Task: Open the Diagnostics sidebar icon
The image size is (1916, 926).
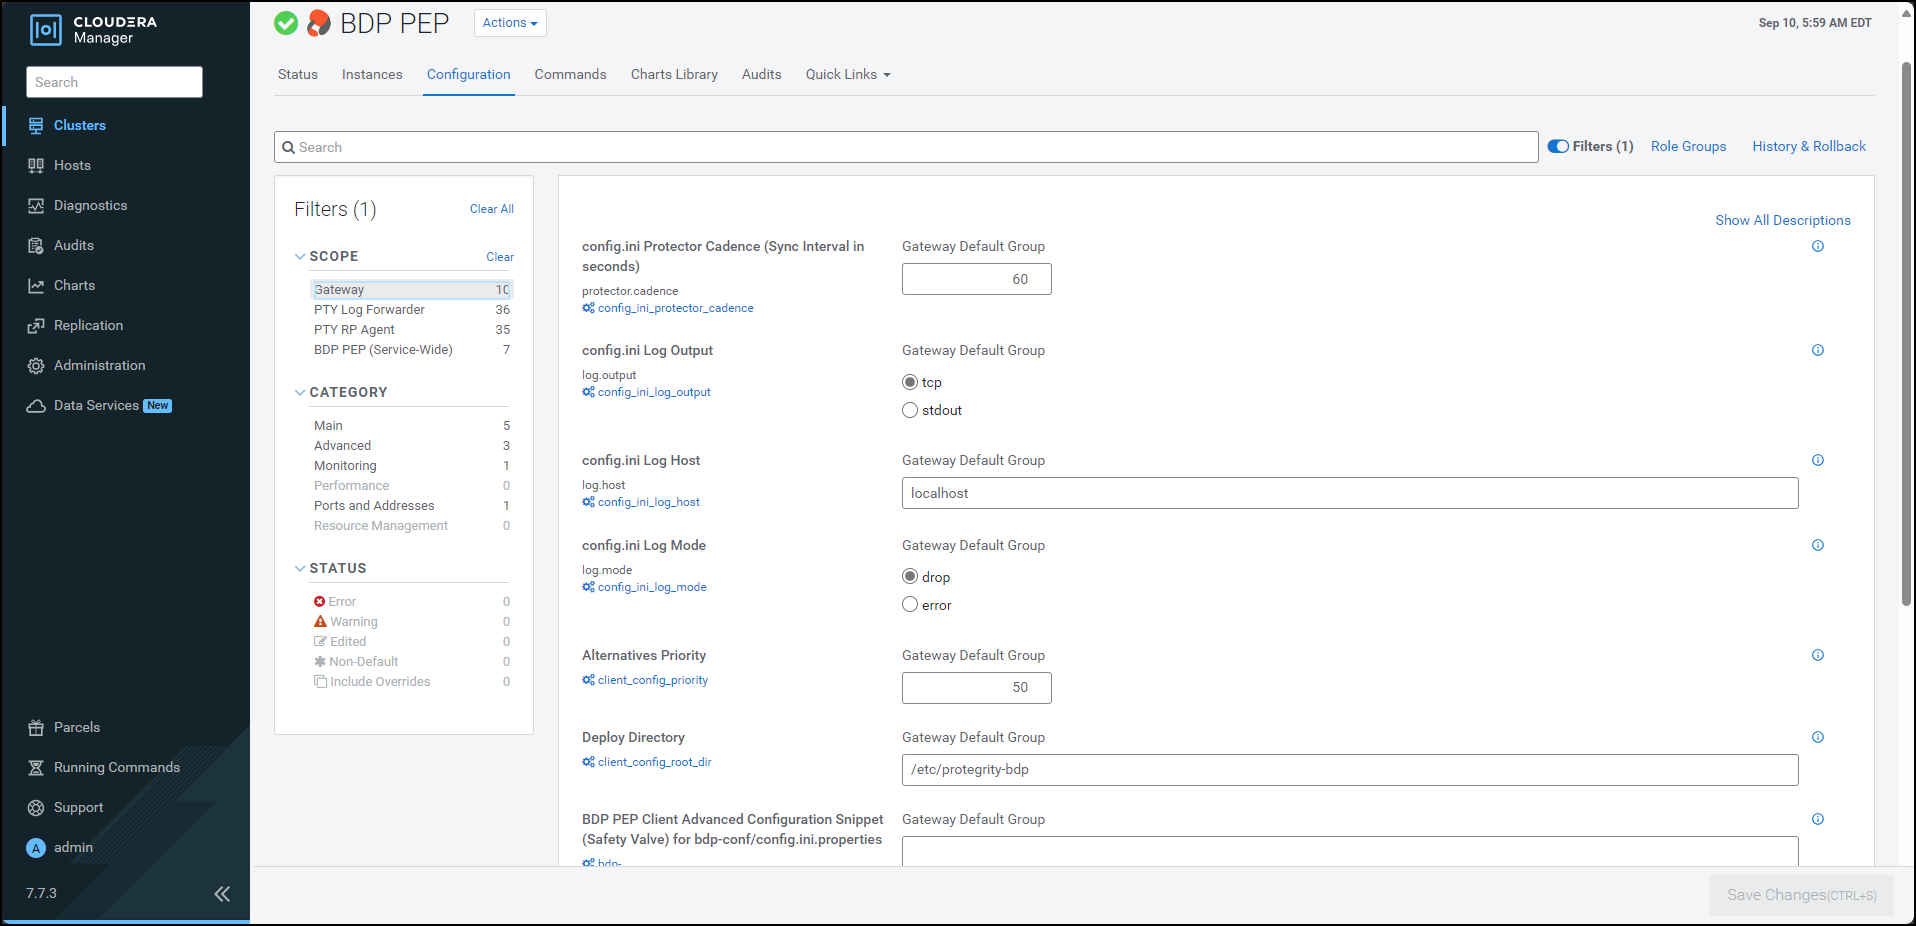Action: [36, 206]
